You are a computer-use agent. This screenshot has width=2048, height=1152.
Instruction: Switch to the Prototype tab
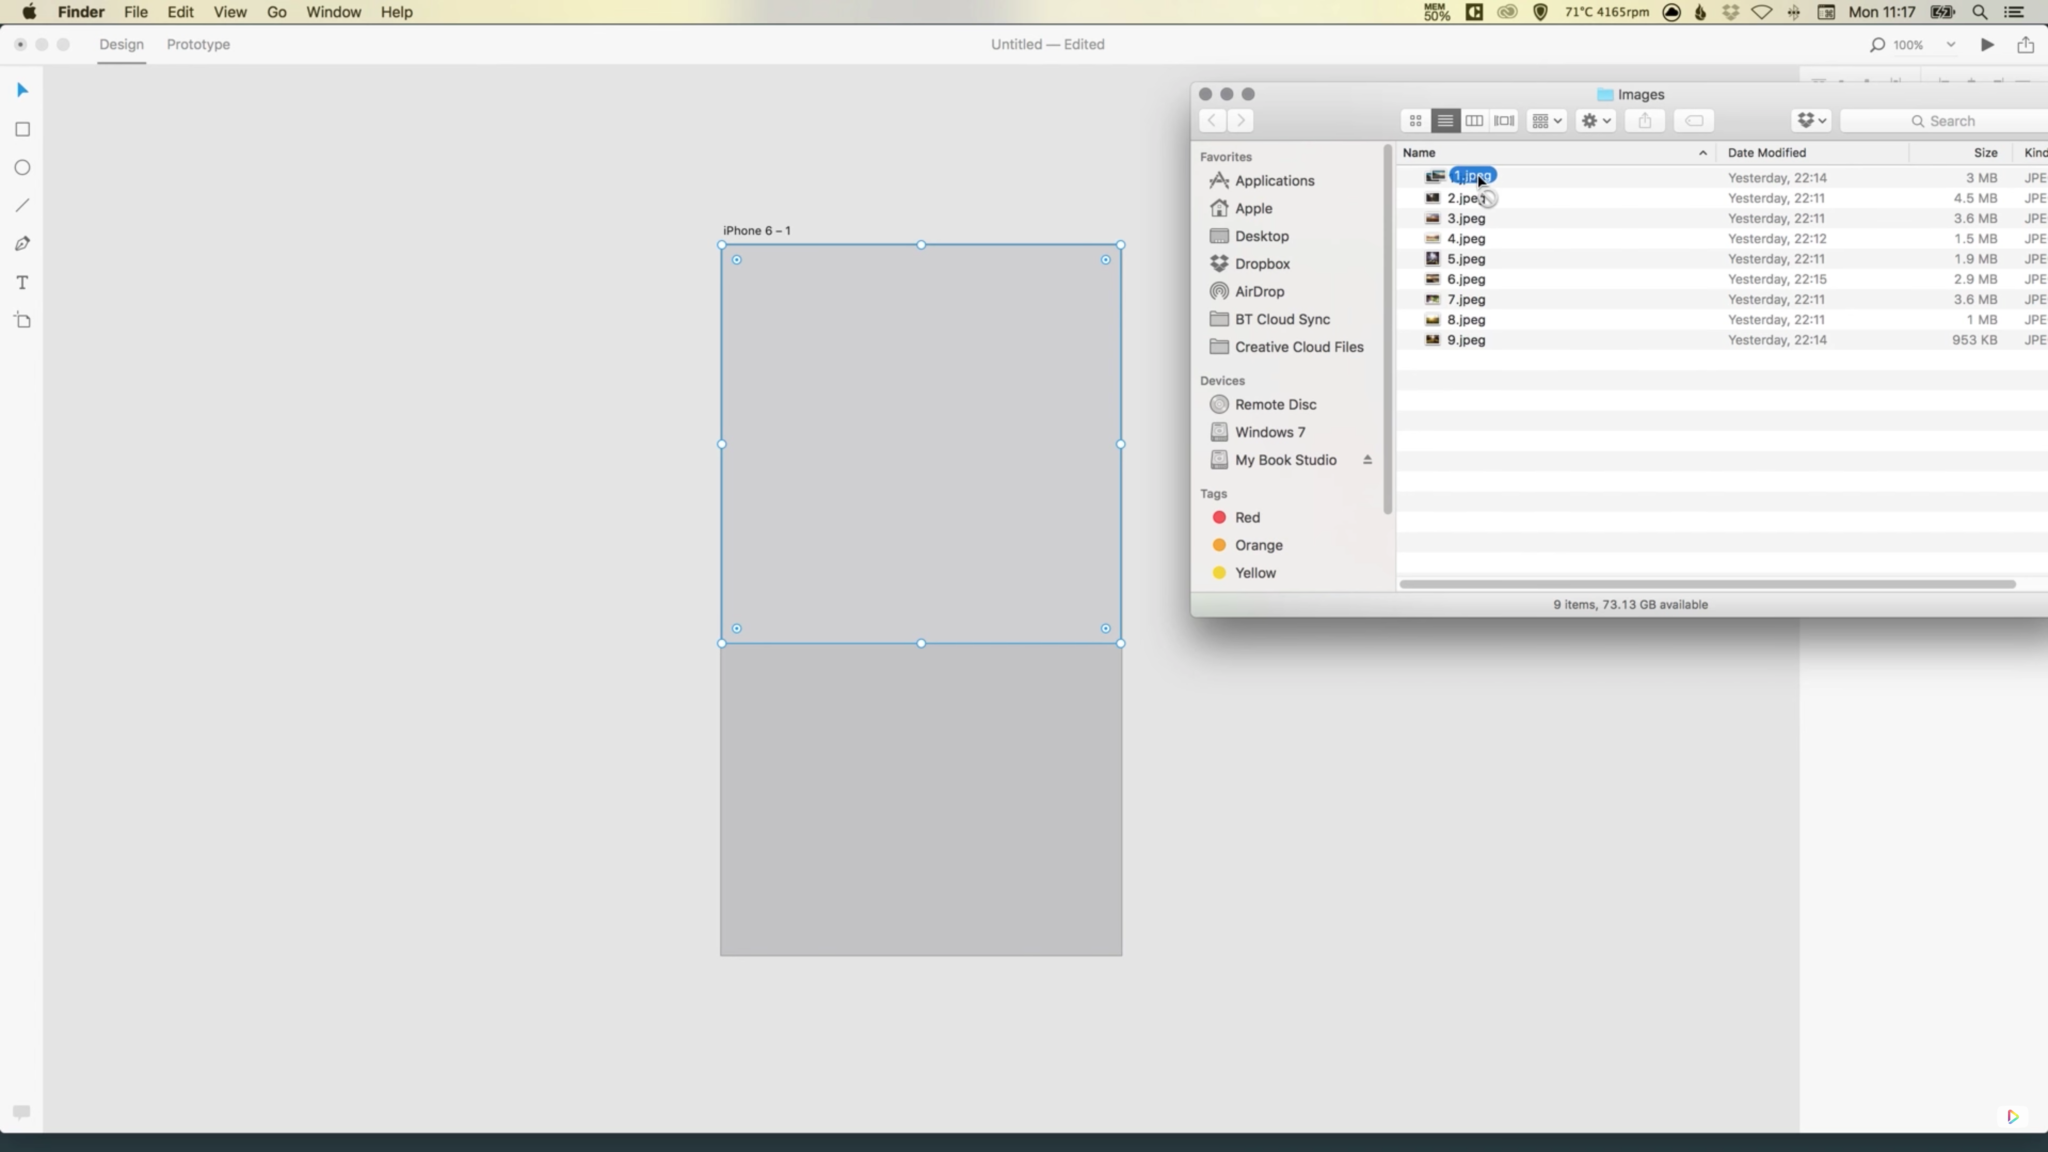click(197, 44)
